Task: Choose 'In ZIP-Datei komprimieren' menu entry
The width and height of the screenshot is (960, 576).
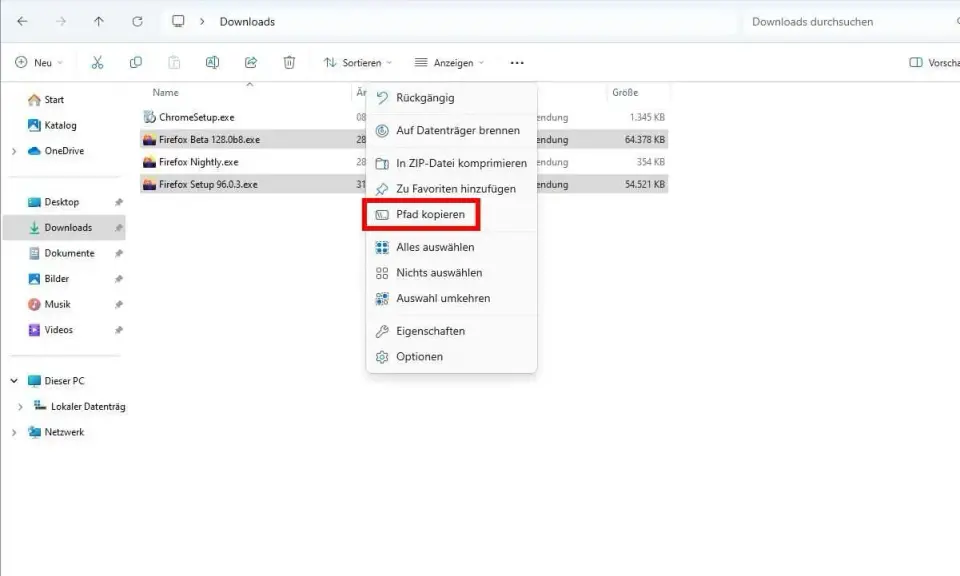Action: (x=451, y=163)
